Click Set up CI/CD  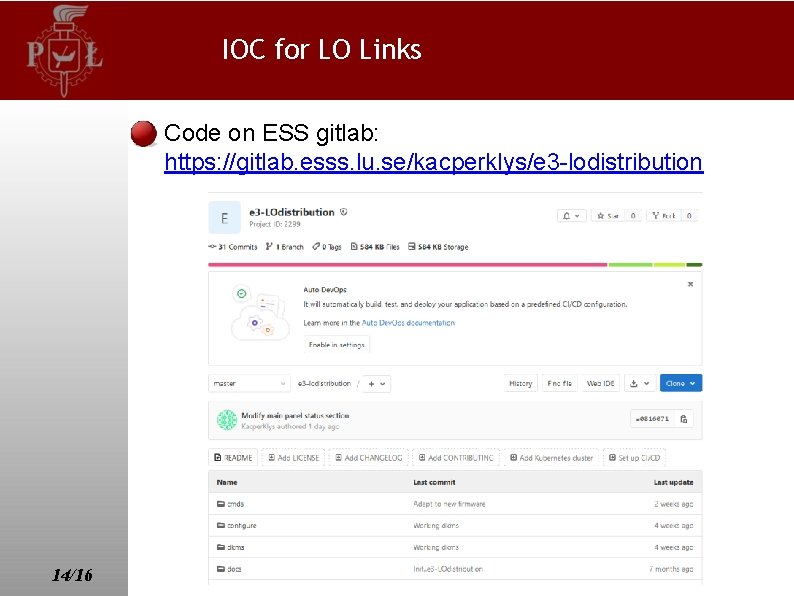tap(634, 458)
